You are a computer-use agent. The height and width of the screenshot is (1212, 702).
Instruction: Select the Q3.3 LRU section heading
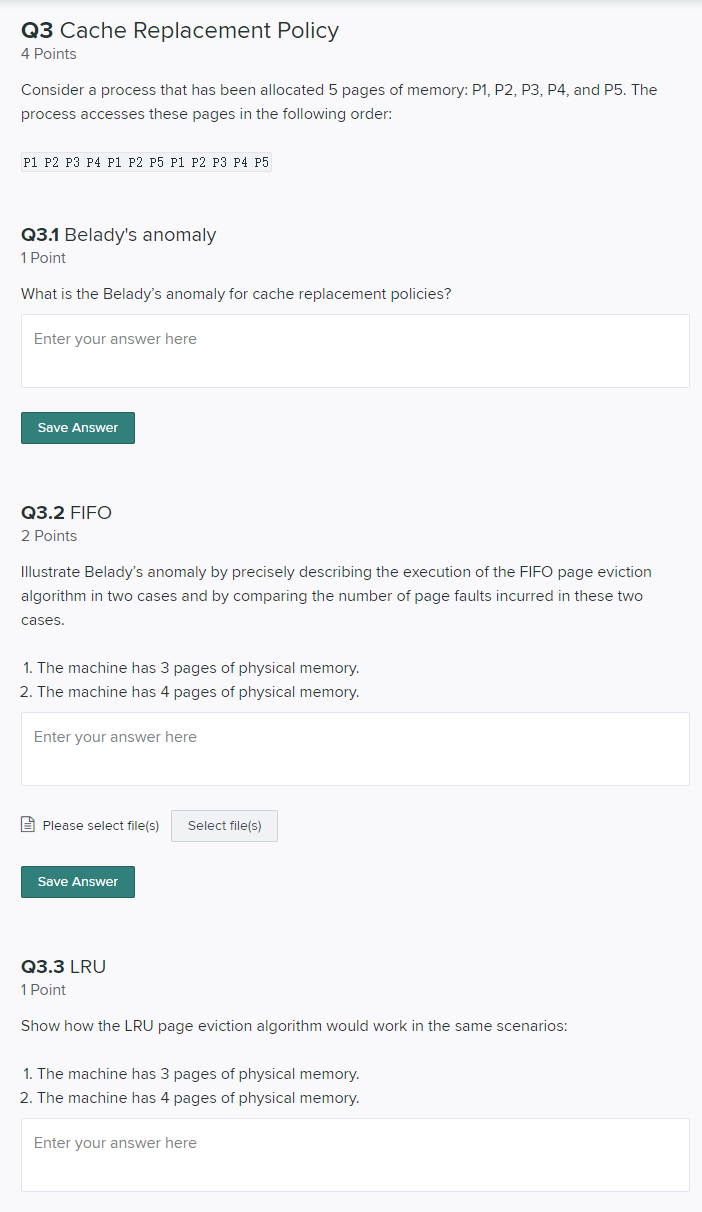pos(64,966)
